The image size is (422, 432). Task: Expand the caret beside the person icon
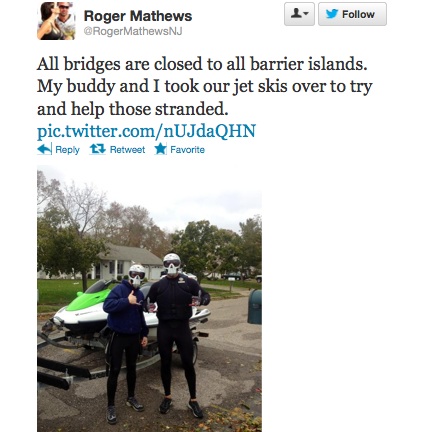point(306,14)
